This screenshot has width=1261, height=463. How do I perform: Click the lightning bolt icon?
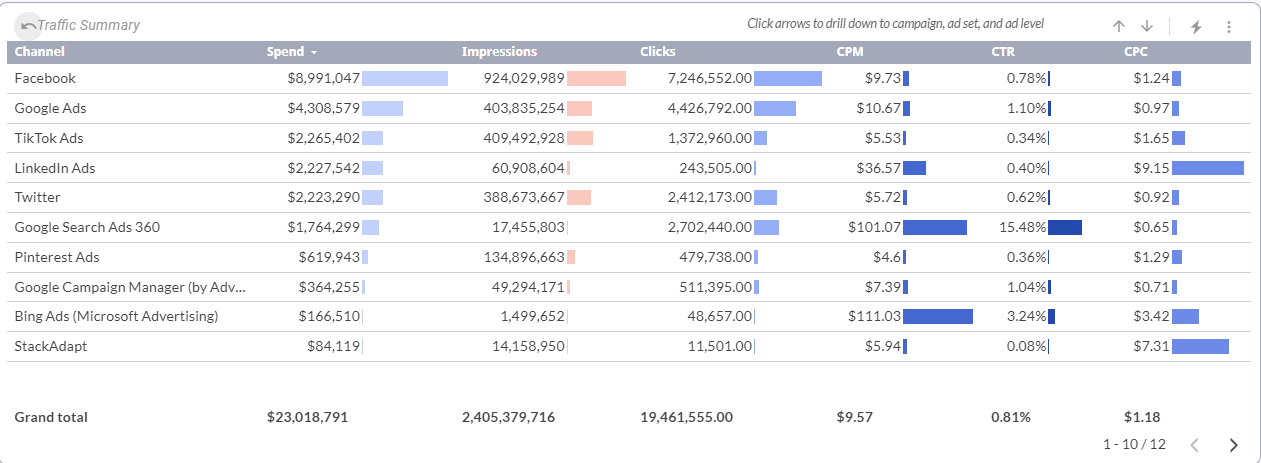(x=1196, y=27)
